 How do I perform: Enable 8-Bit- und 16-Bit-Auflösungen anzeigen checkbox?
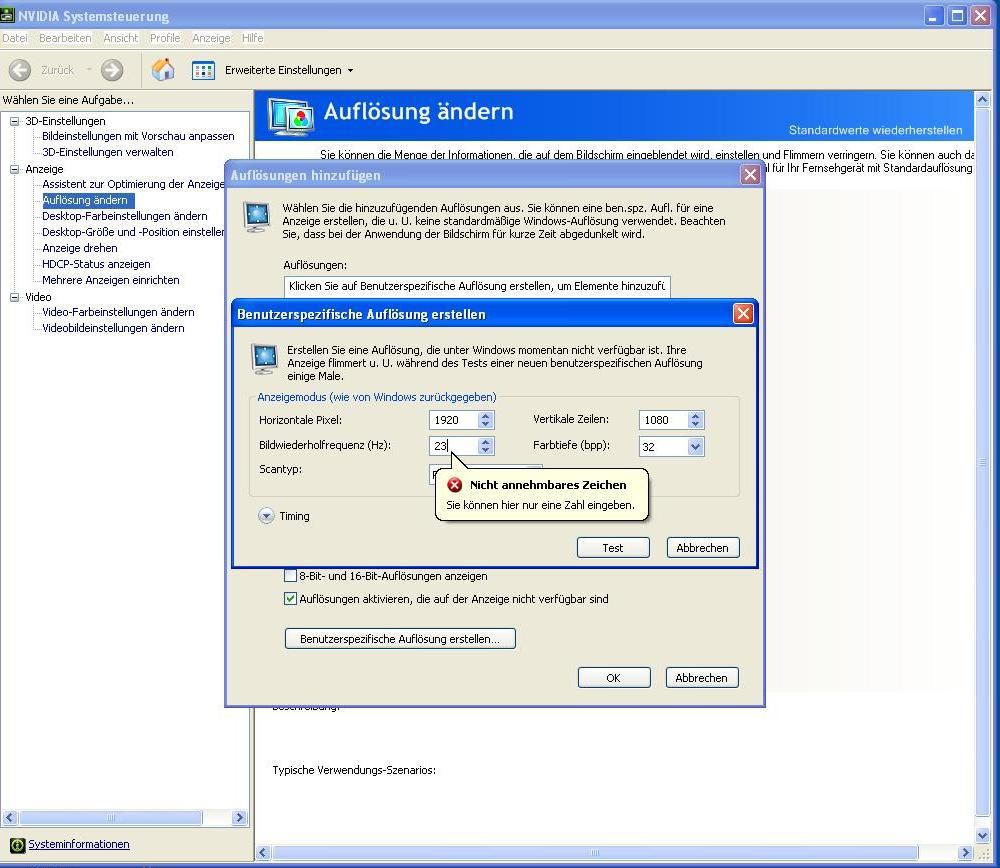(x=290, y=576)
